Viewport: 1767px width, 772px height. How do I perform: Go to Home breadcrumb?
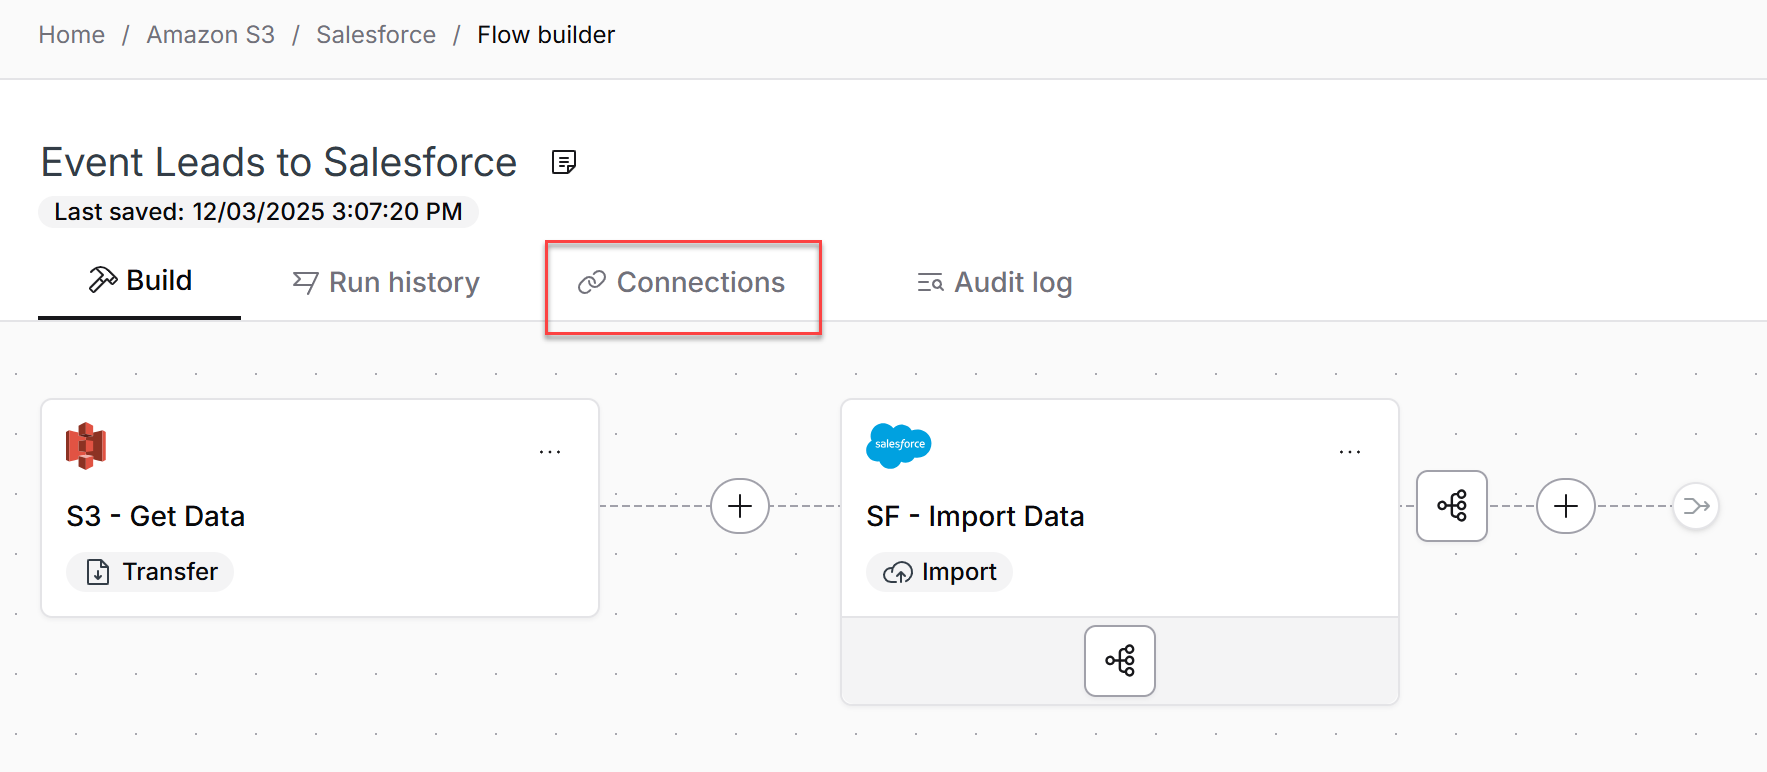[72, 35]
